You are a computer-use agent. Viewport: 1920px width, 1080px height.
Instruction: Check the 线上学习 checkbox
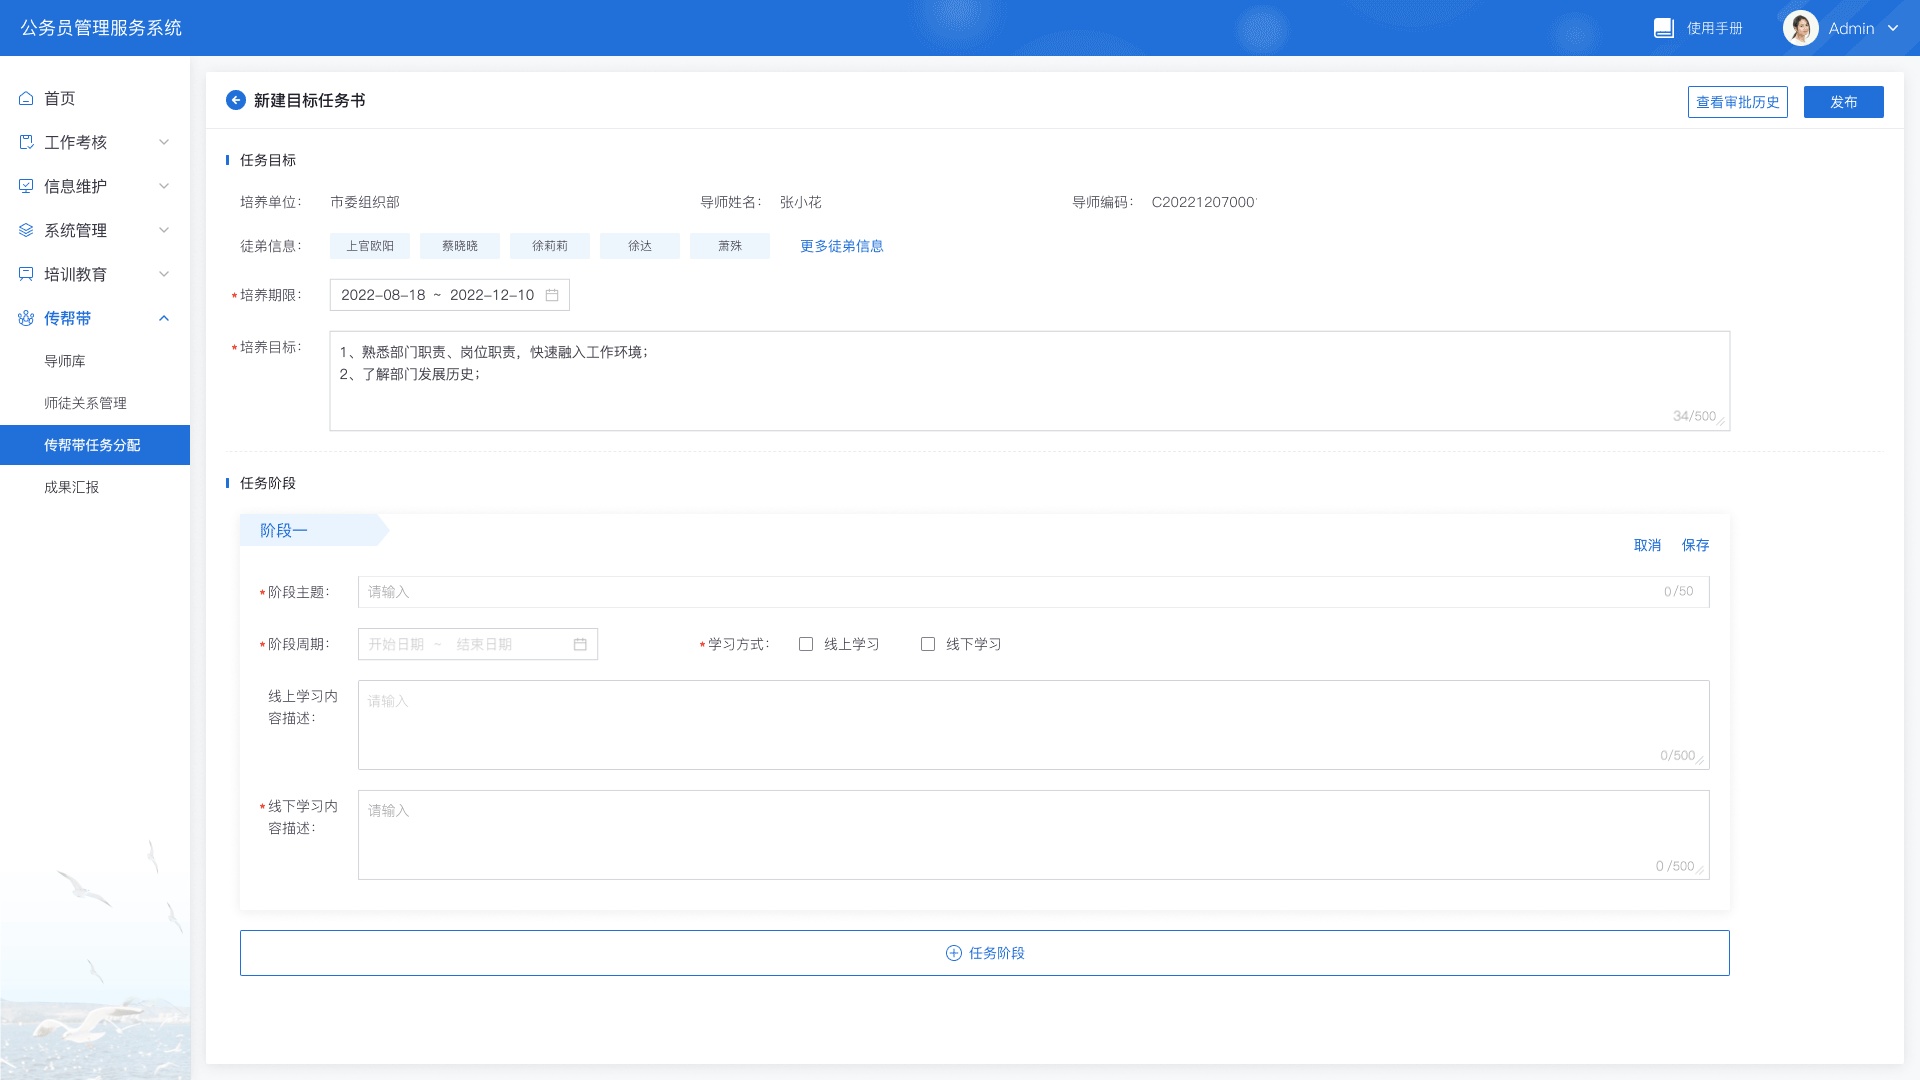(806, 644)
